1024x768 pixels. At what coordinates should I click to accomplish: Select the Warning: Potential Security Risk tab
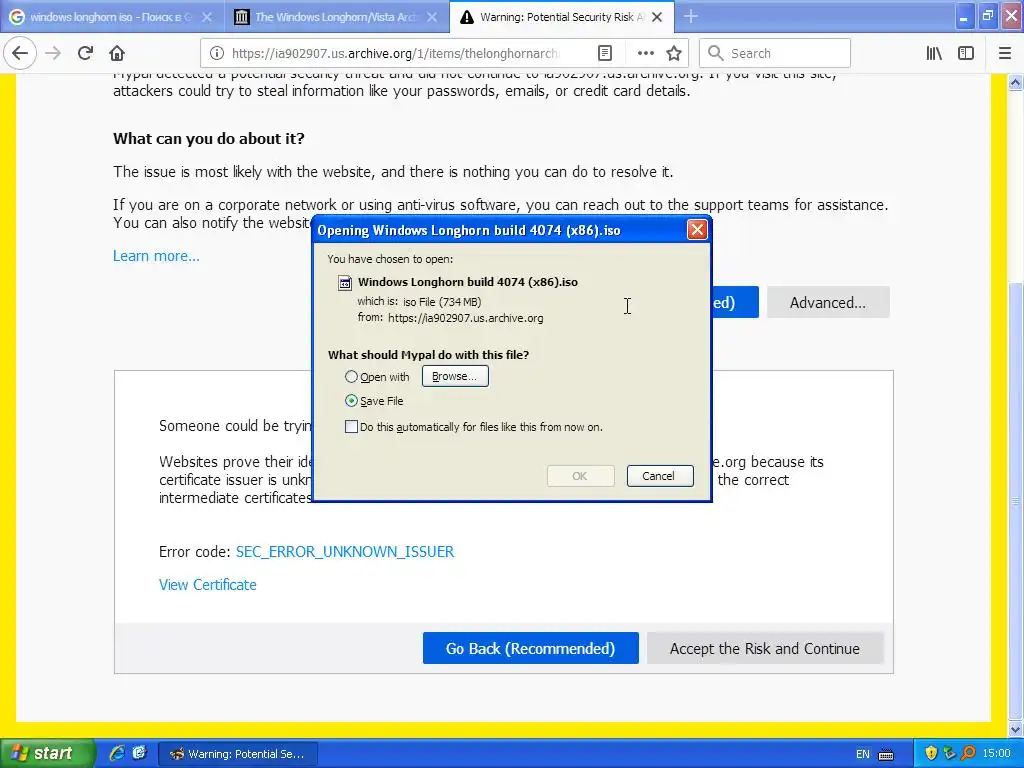click(x=562, y=17)
